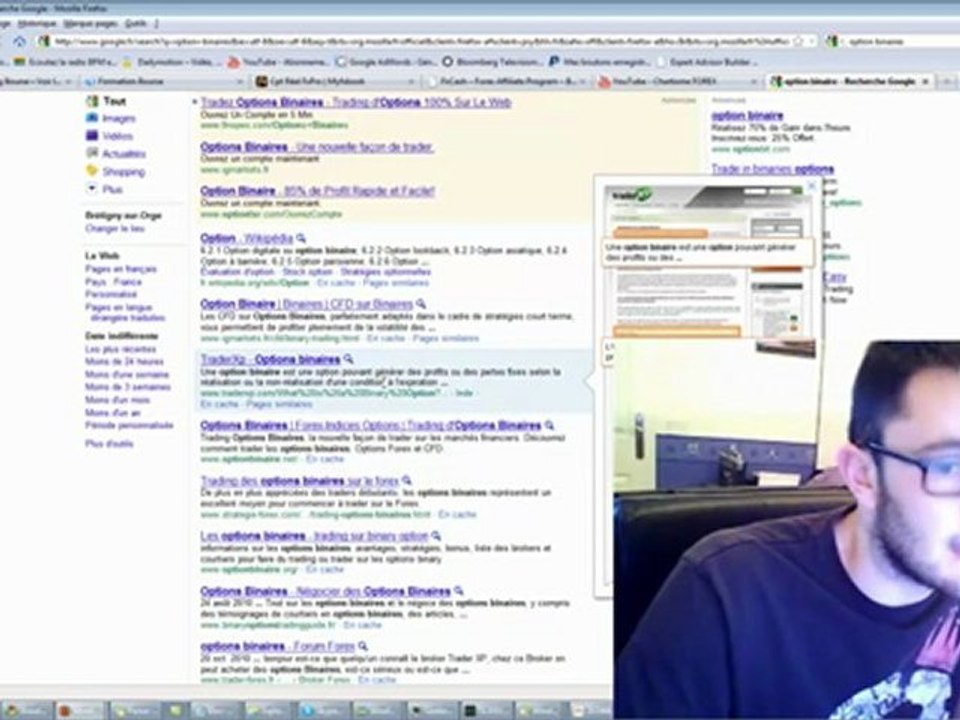Click magnifier beside Négocier des Options Binaires result
Viewport: 960px width, 720px height.
click(x=459, y=591)
